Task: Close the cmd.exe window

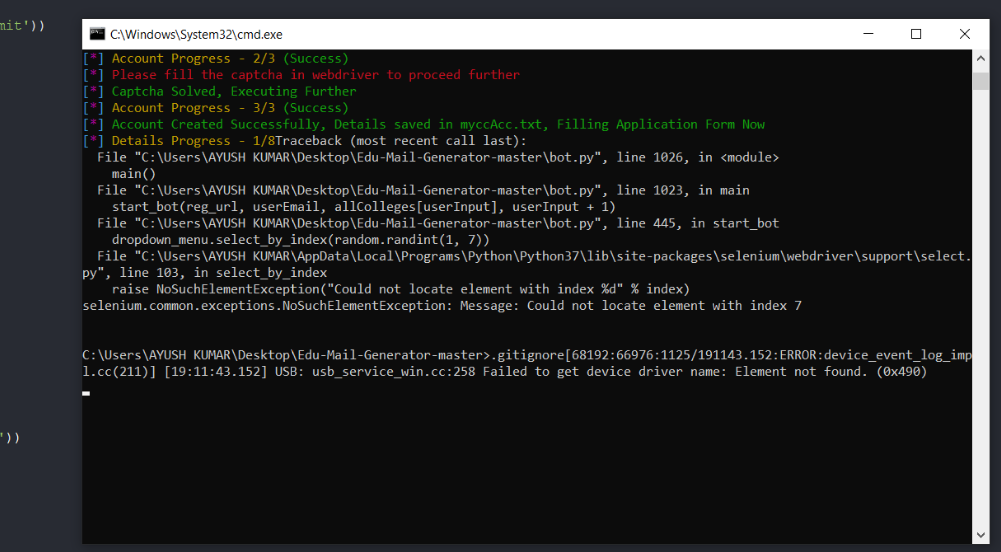Action: tap(964, 34)
